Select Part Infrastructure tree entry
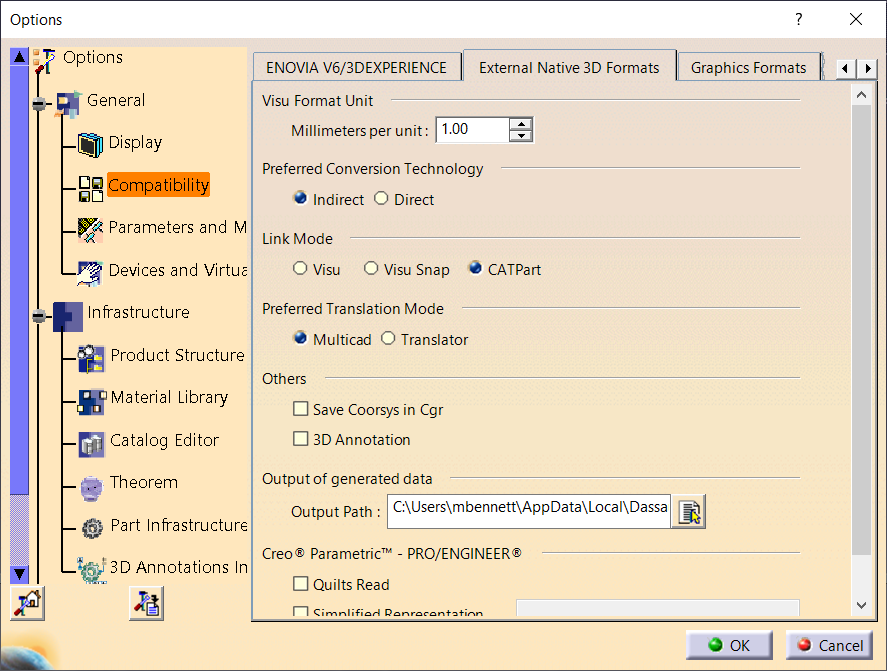The height and width of the screenshot is (671, 887). point(179,526)
